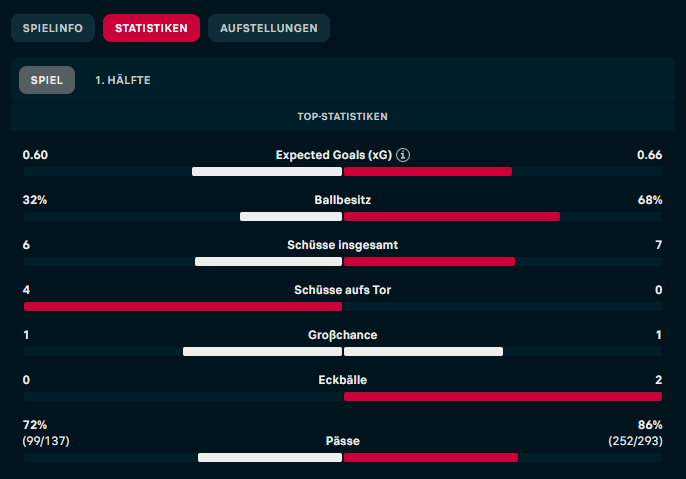
Task: Show full-match stats with Spiel toggle
Action: (47, 80)
